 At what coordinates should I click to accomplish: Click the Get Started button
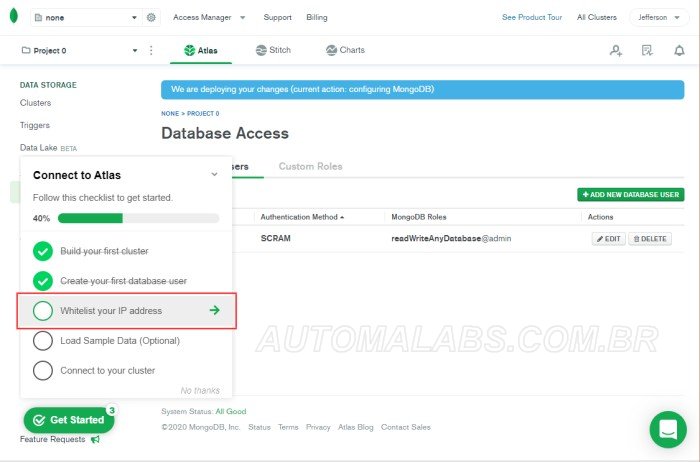click(69, 420)
